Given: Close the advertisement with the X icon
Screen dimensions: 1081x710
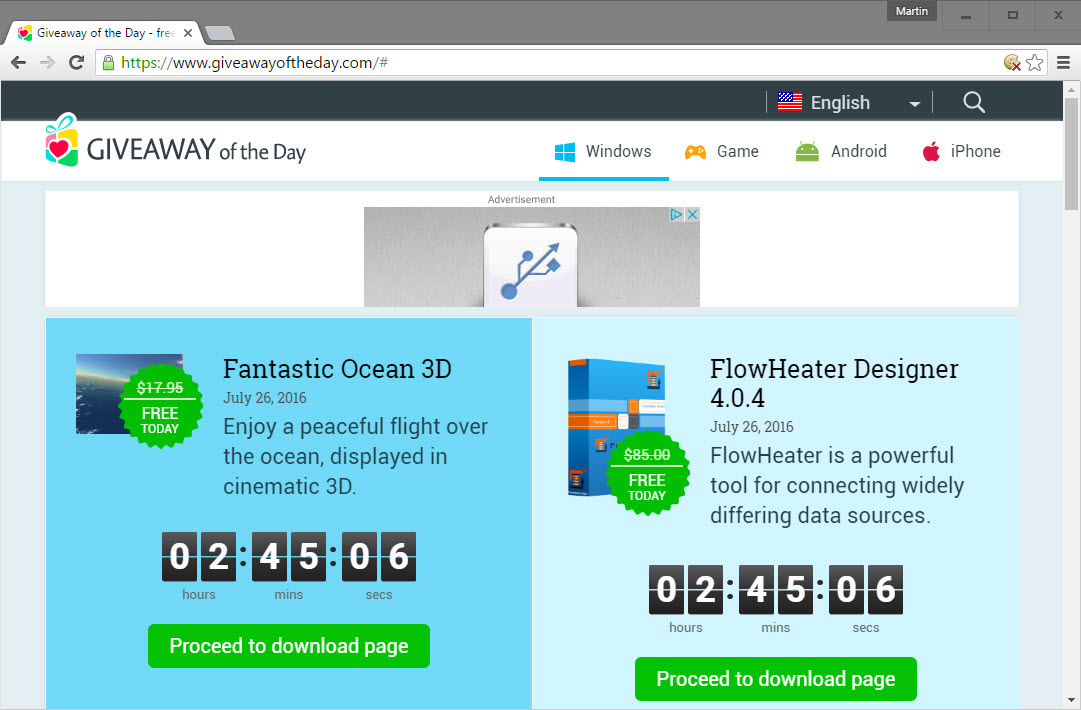Looking at the screenshot, I should pos(692,214).
